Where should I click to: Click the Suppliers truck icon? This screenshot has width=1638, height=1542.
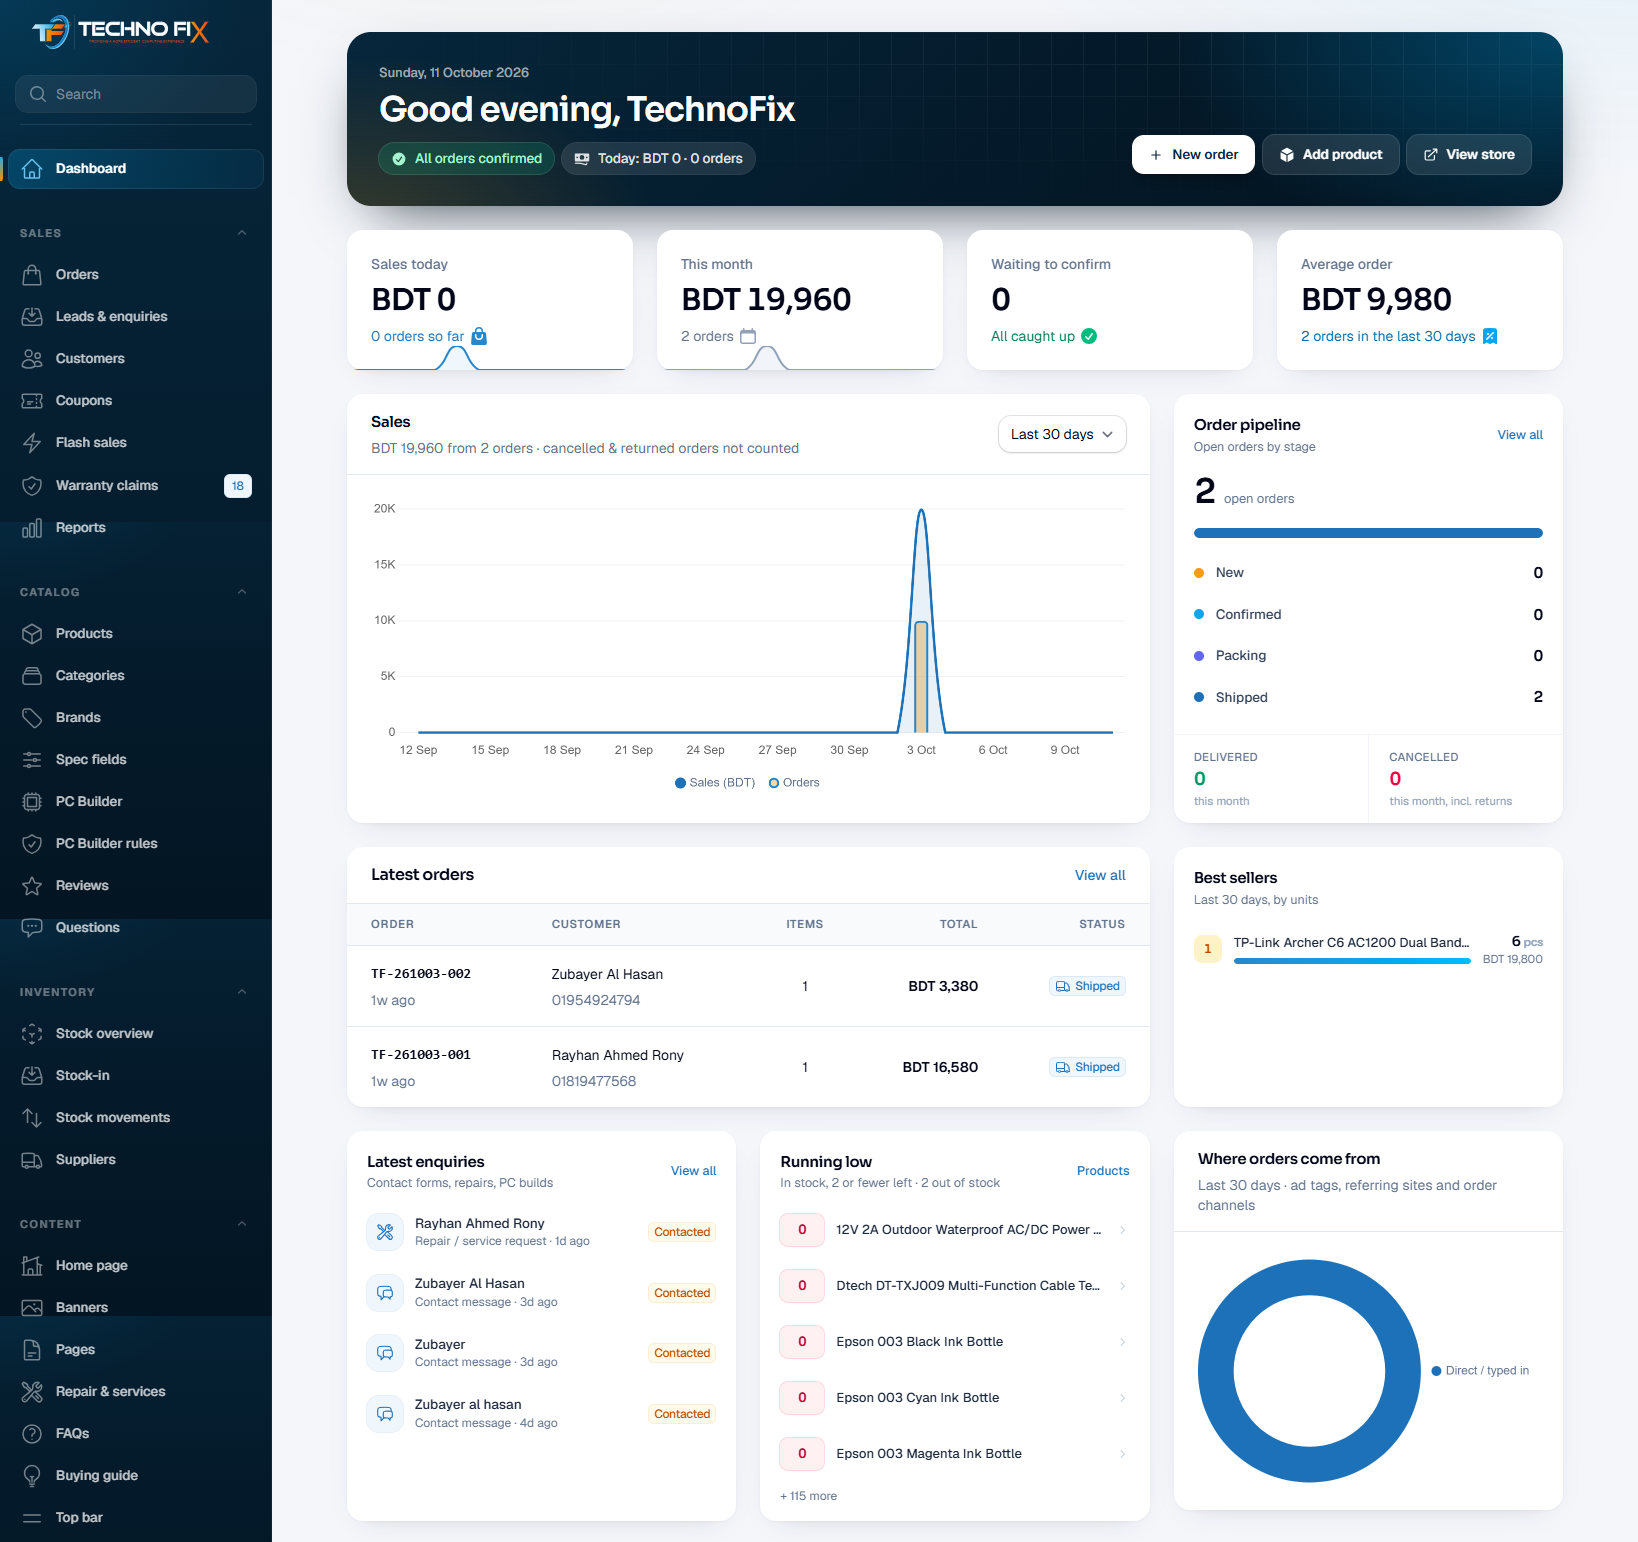tap(32, 1160)
